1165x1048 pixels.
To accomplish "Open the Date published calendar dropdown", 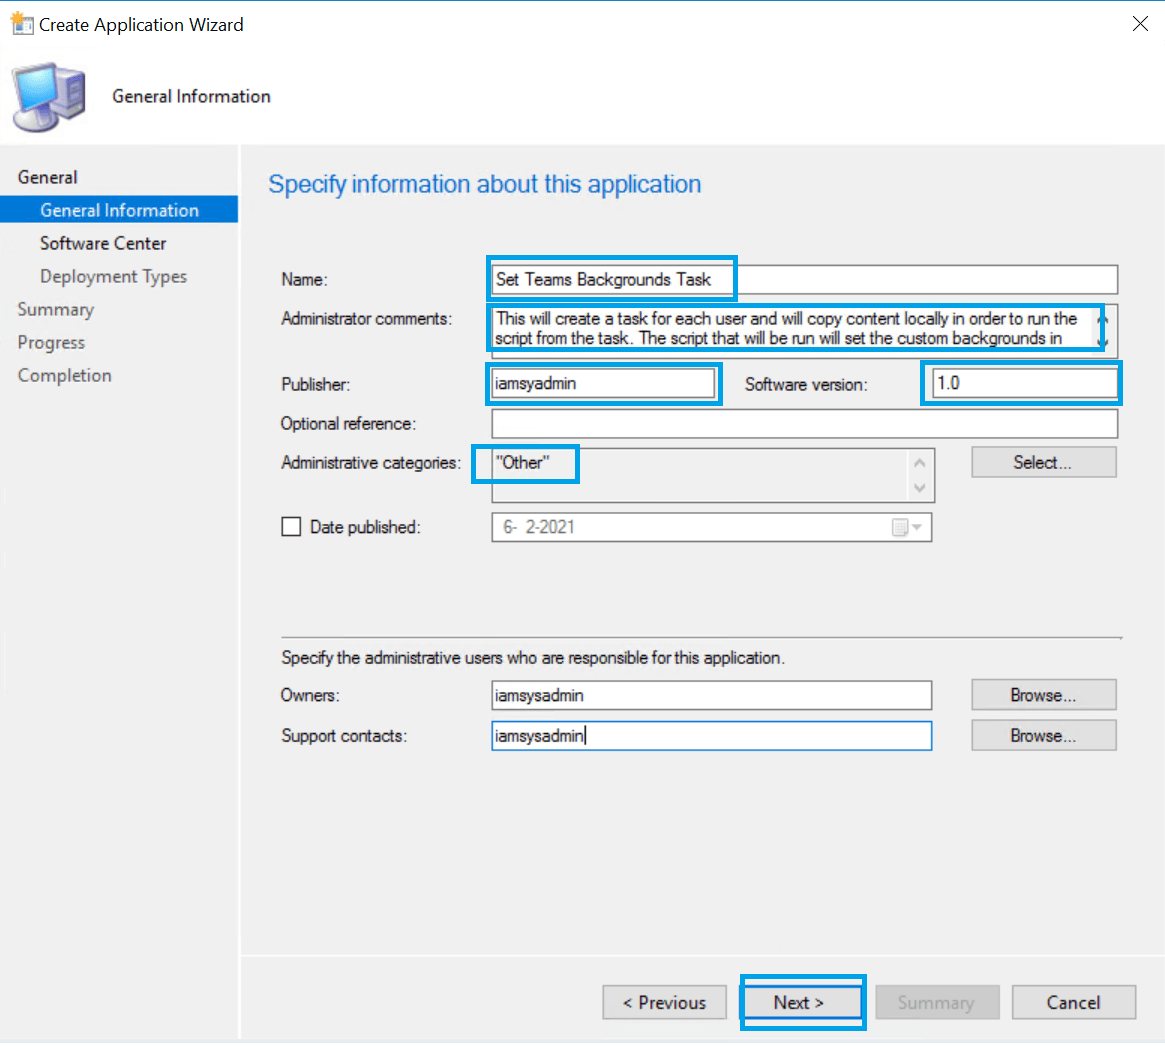I will [x=907, y=528].
